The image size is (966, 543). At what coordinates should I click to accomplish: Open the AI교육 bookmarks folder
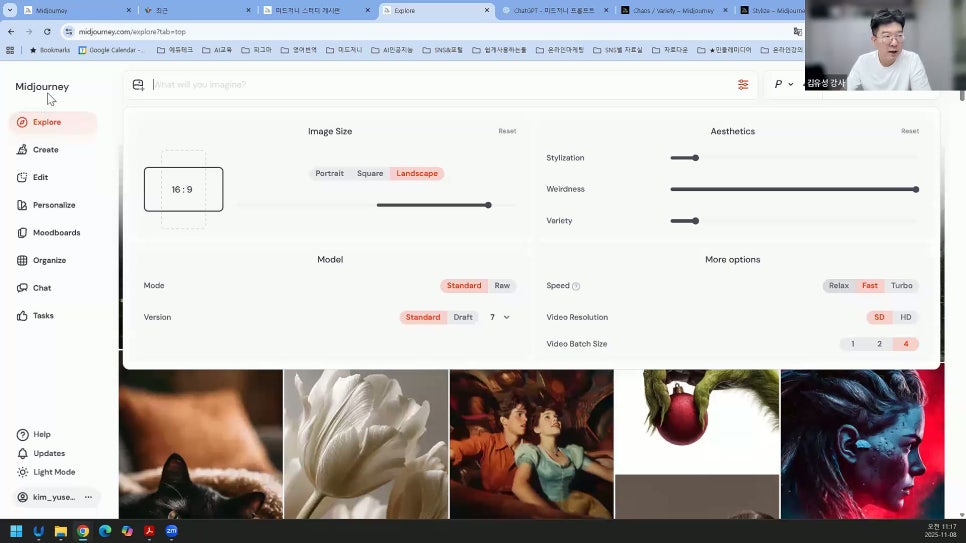(217, 50)
